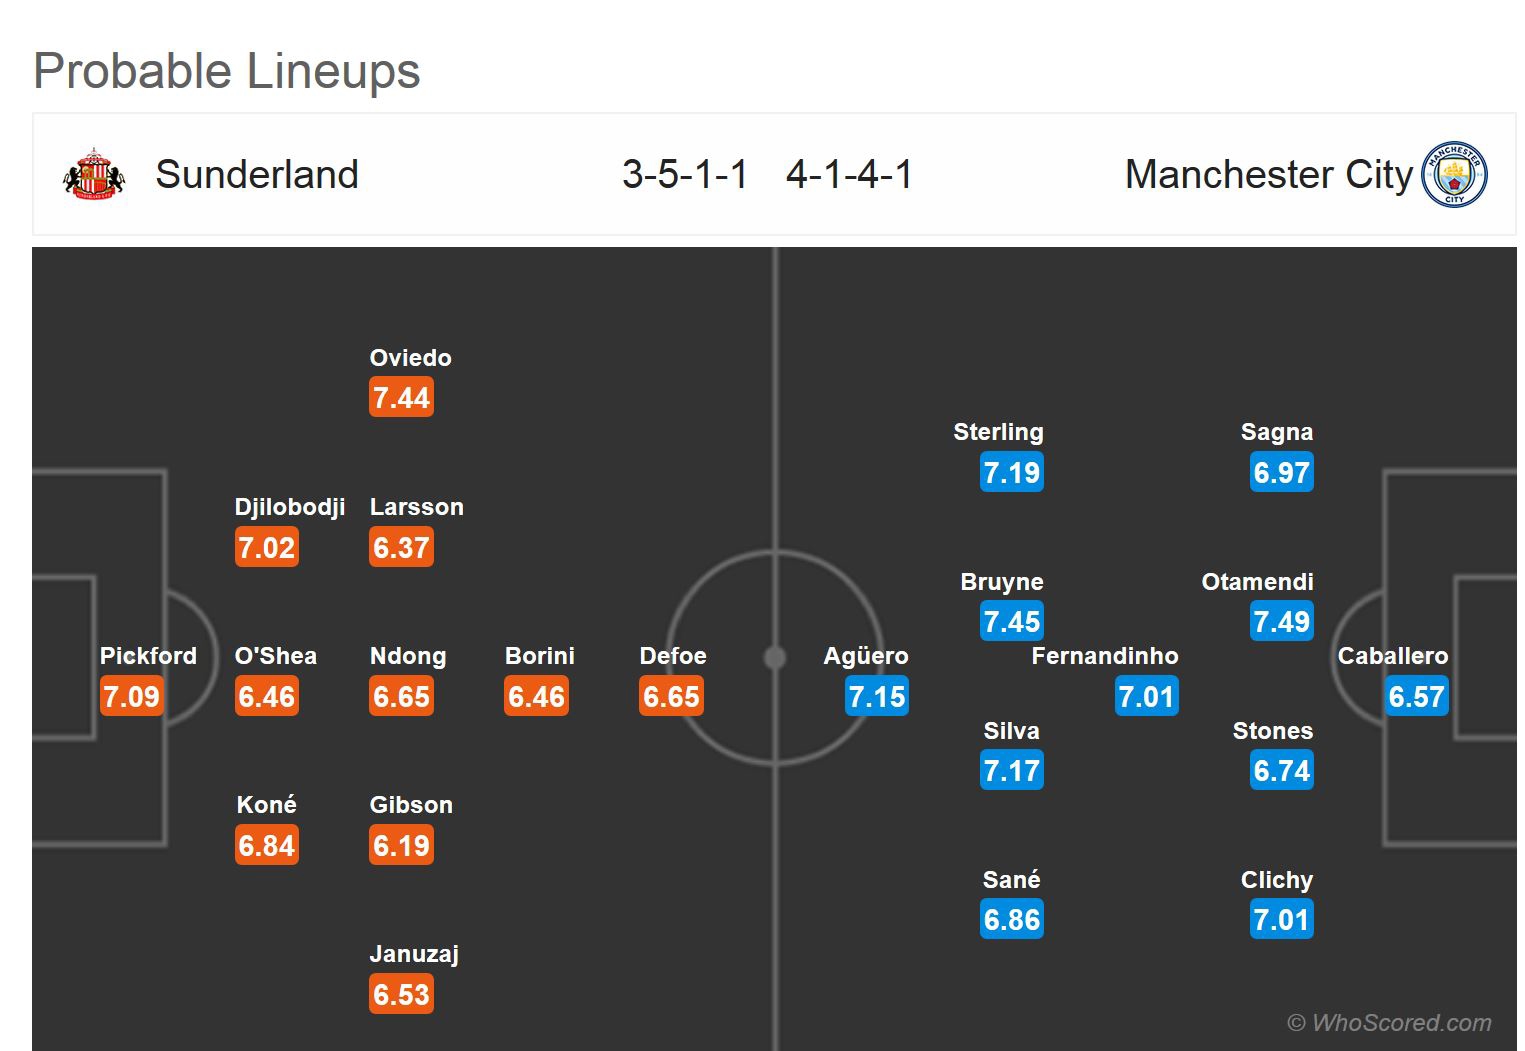Click the 4-1-4-1 formation text
The image size is (1525, 1051).
coord(849,175)
